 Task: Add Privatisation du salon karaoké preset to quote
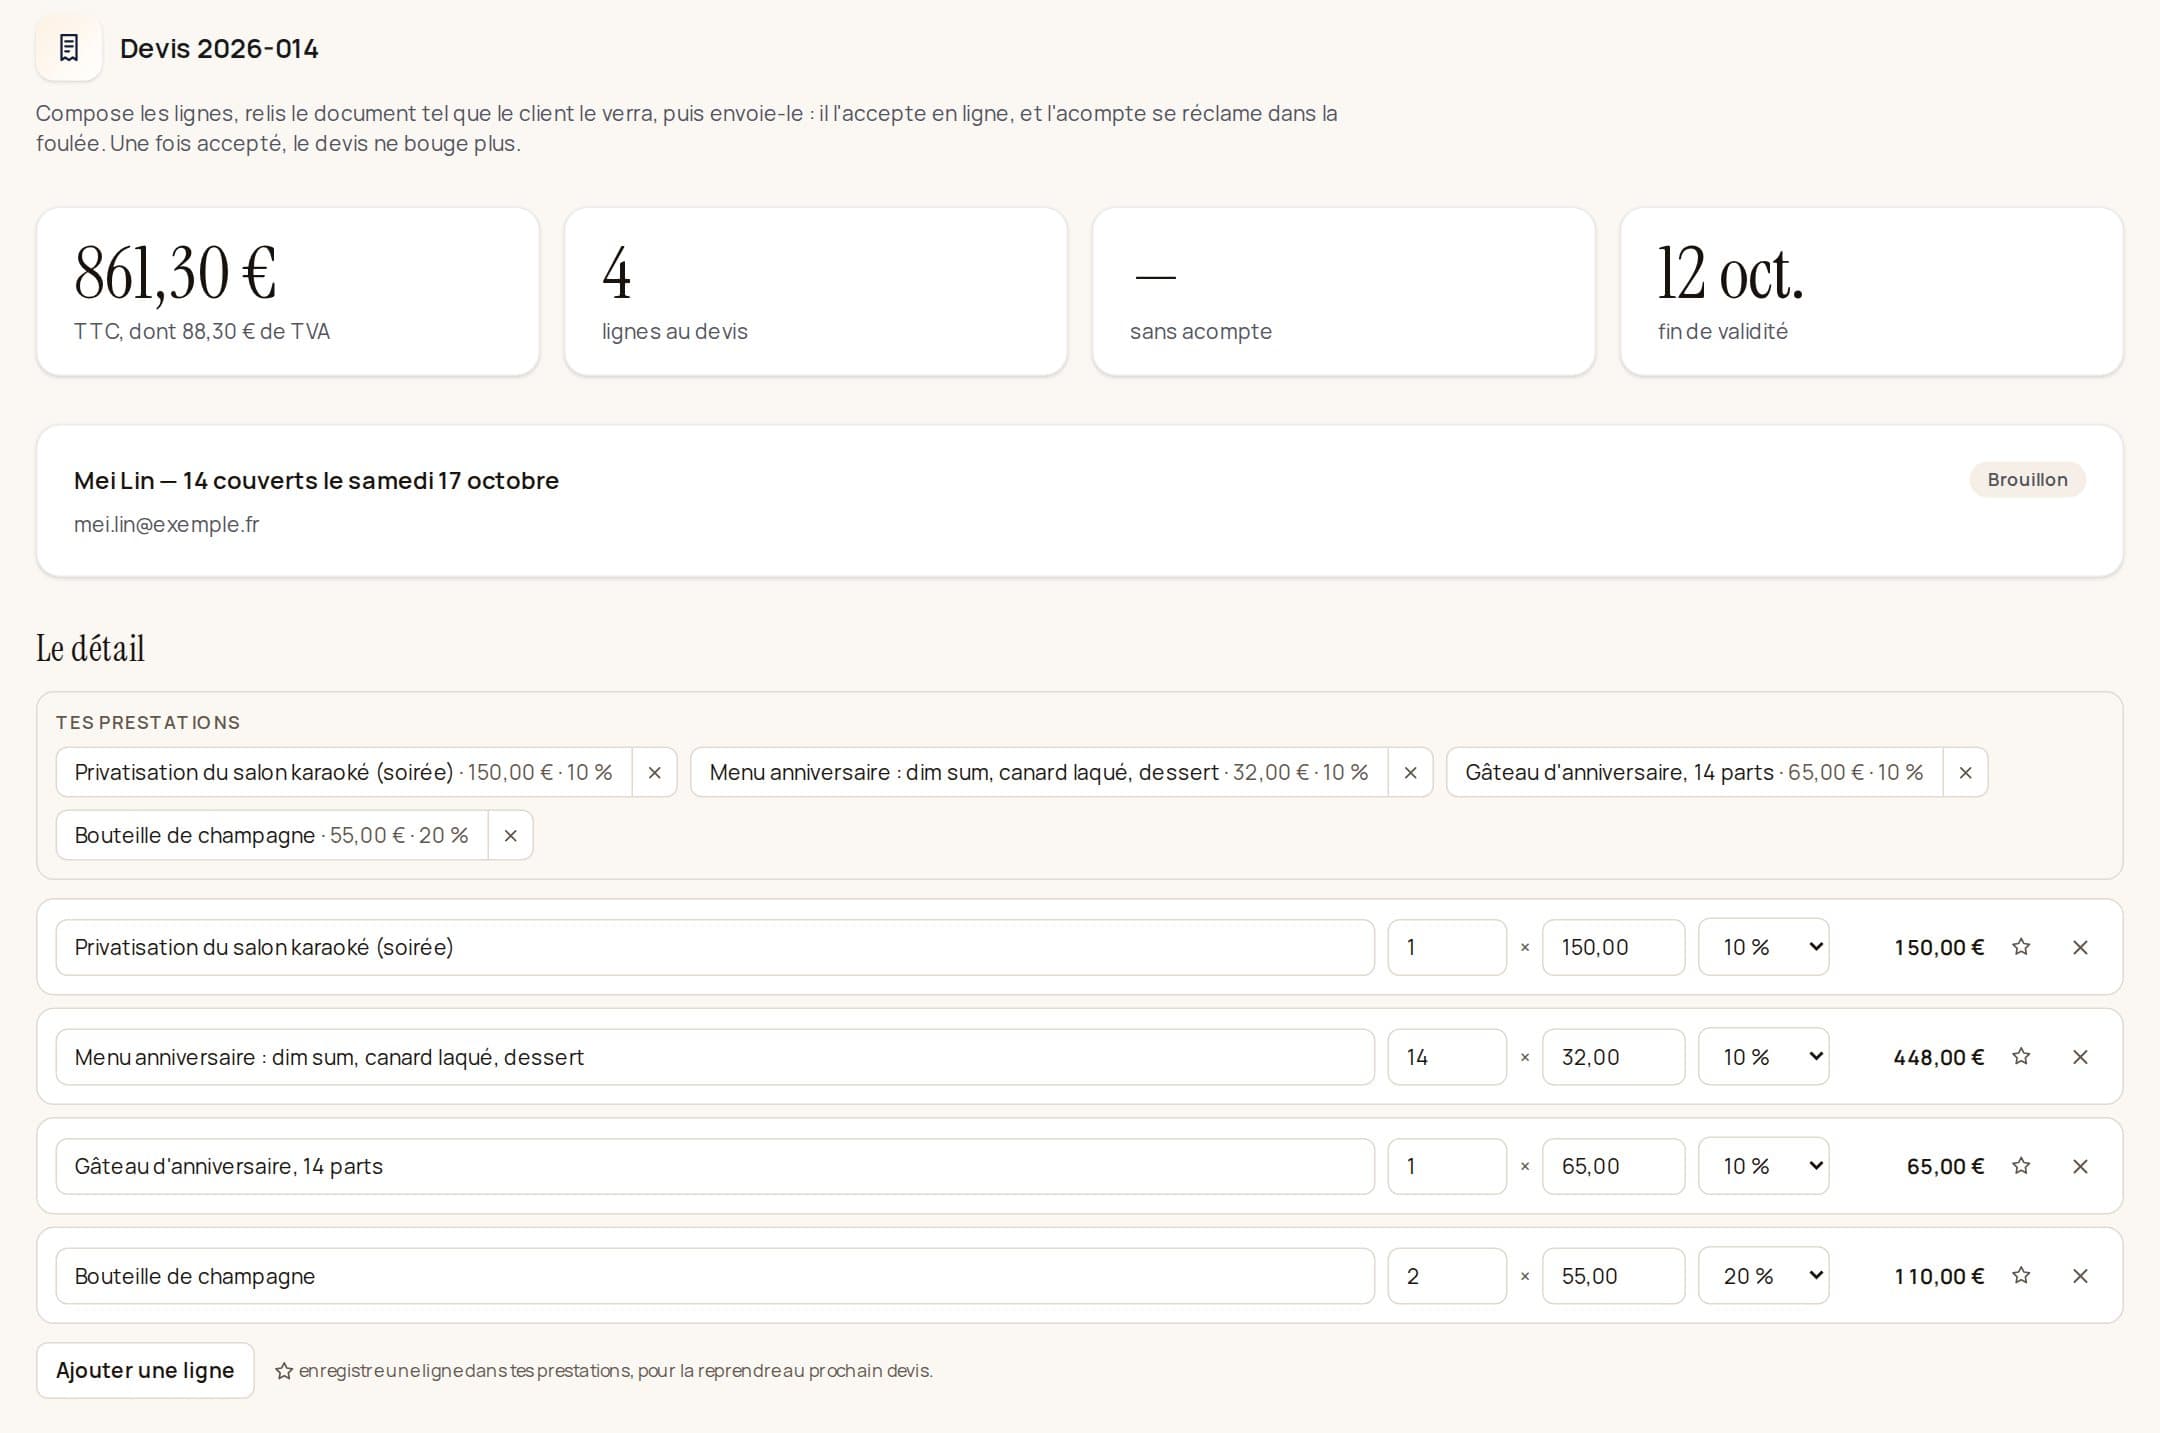(344, 772)
